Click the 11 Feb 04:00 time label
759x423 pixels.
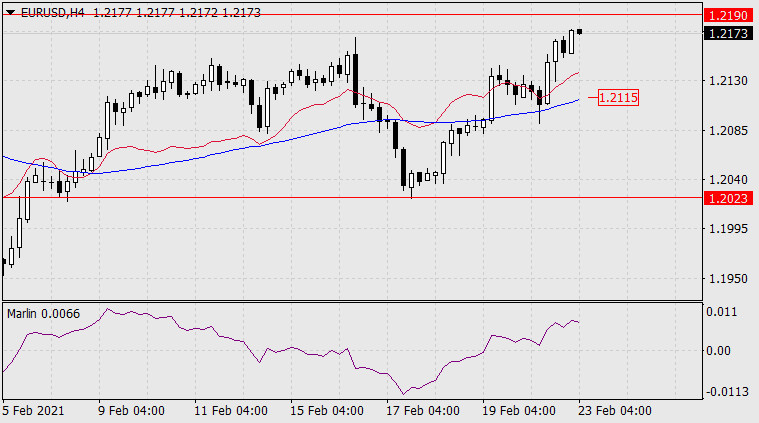231,411
